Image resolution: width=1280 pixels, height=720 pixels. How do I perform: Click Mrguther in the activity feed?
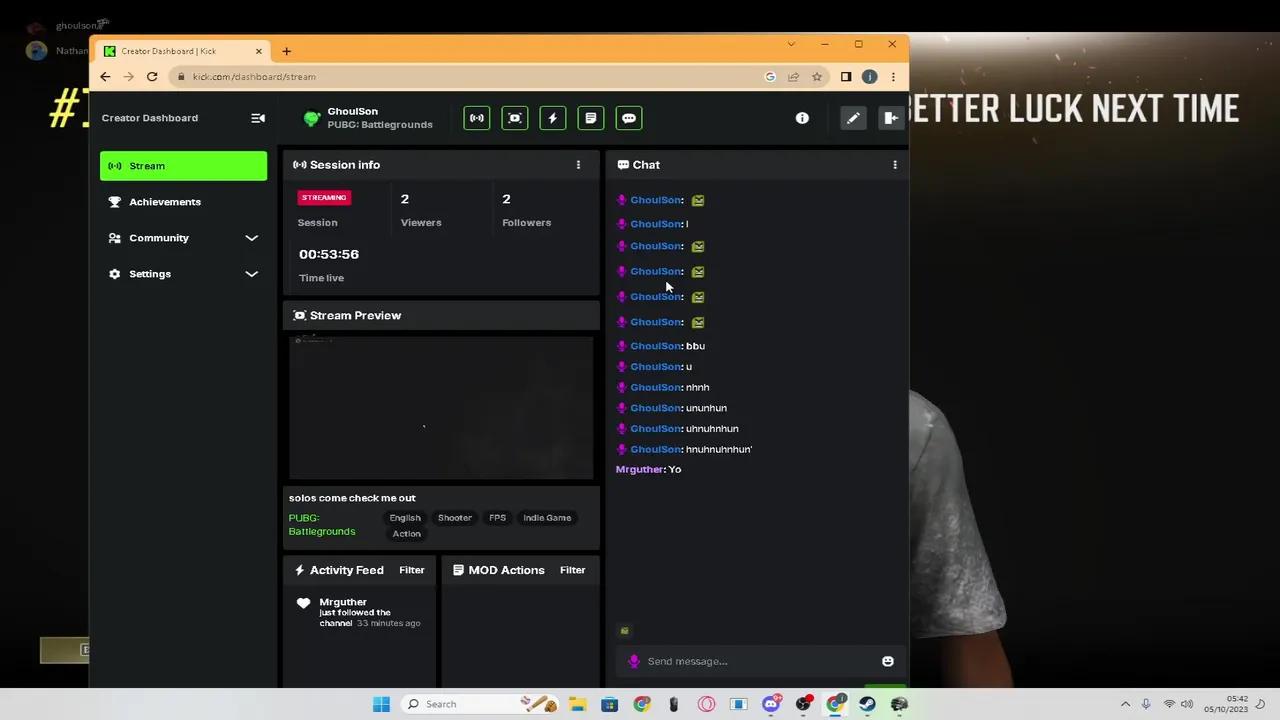[x=343, y=602]
